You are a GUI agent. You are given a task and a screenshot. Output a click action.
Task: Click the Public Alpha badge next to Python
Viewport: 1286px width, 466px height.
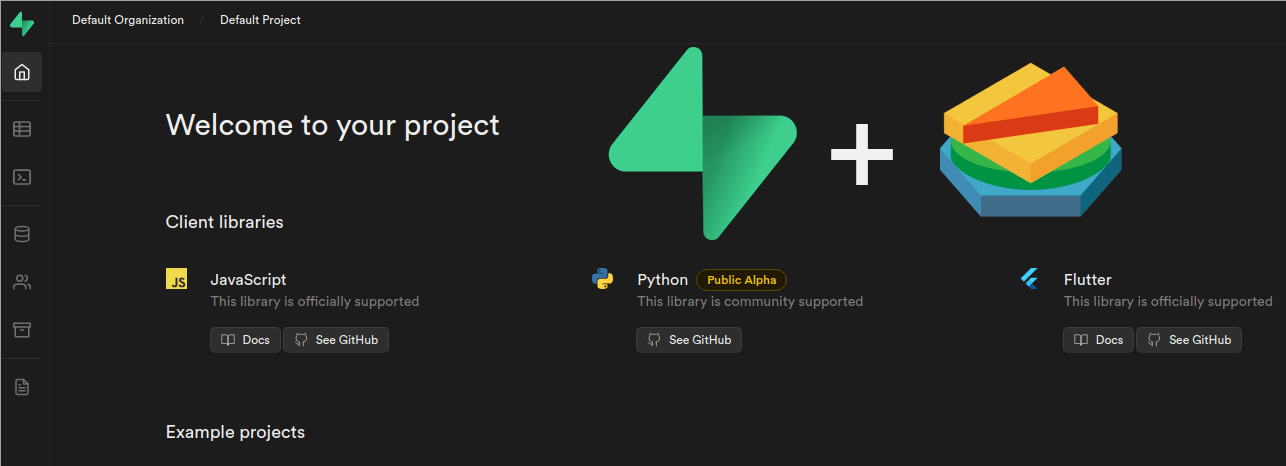coord(741,280)
